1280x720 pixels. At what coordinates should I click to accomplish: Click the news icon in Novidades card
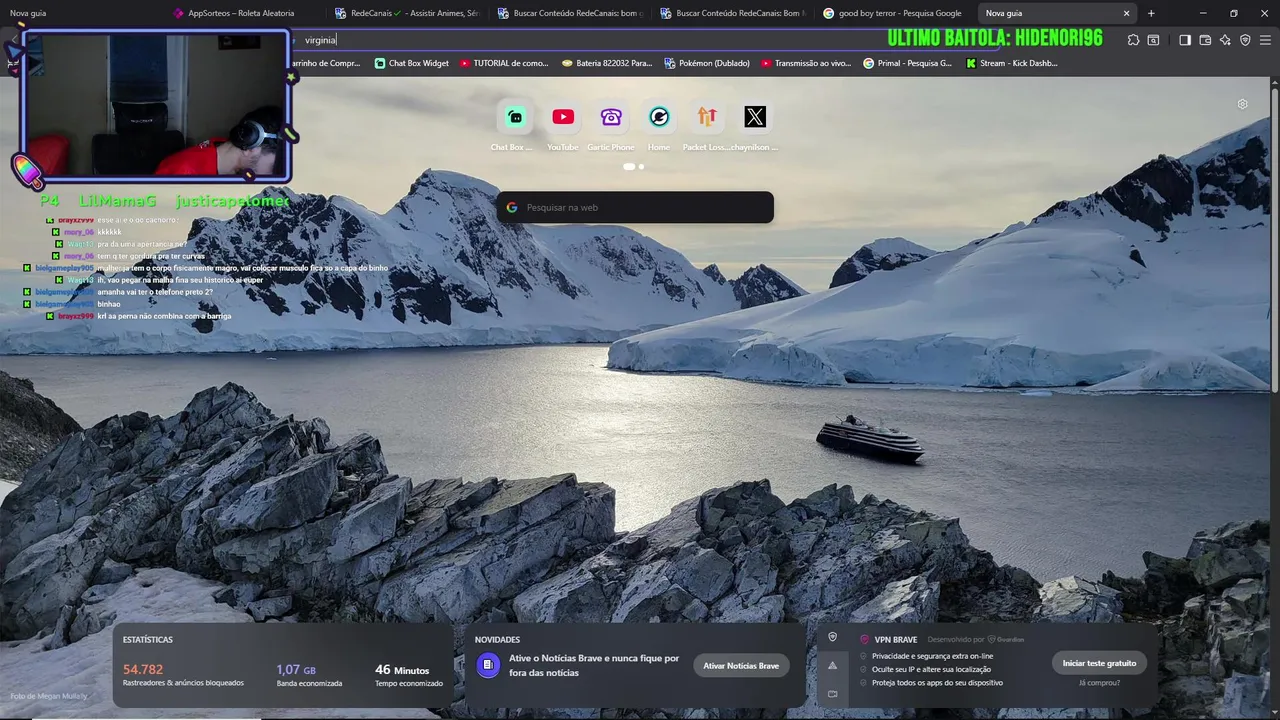click(x=488, y=665)
